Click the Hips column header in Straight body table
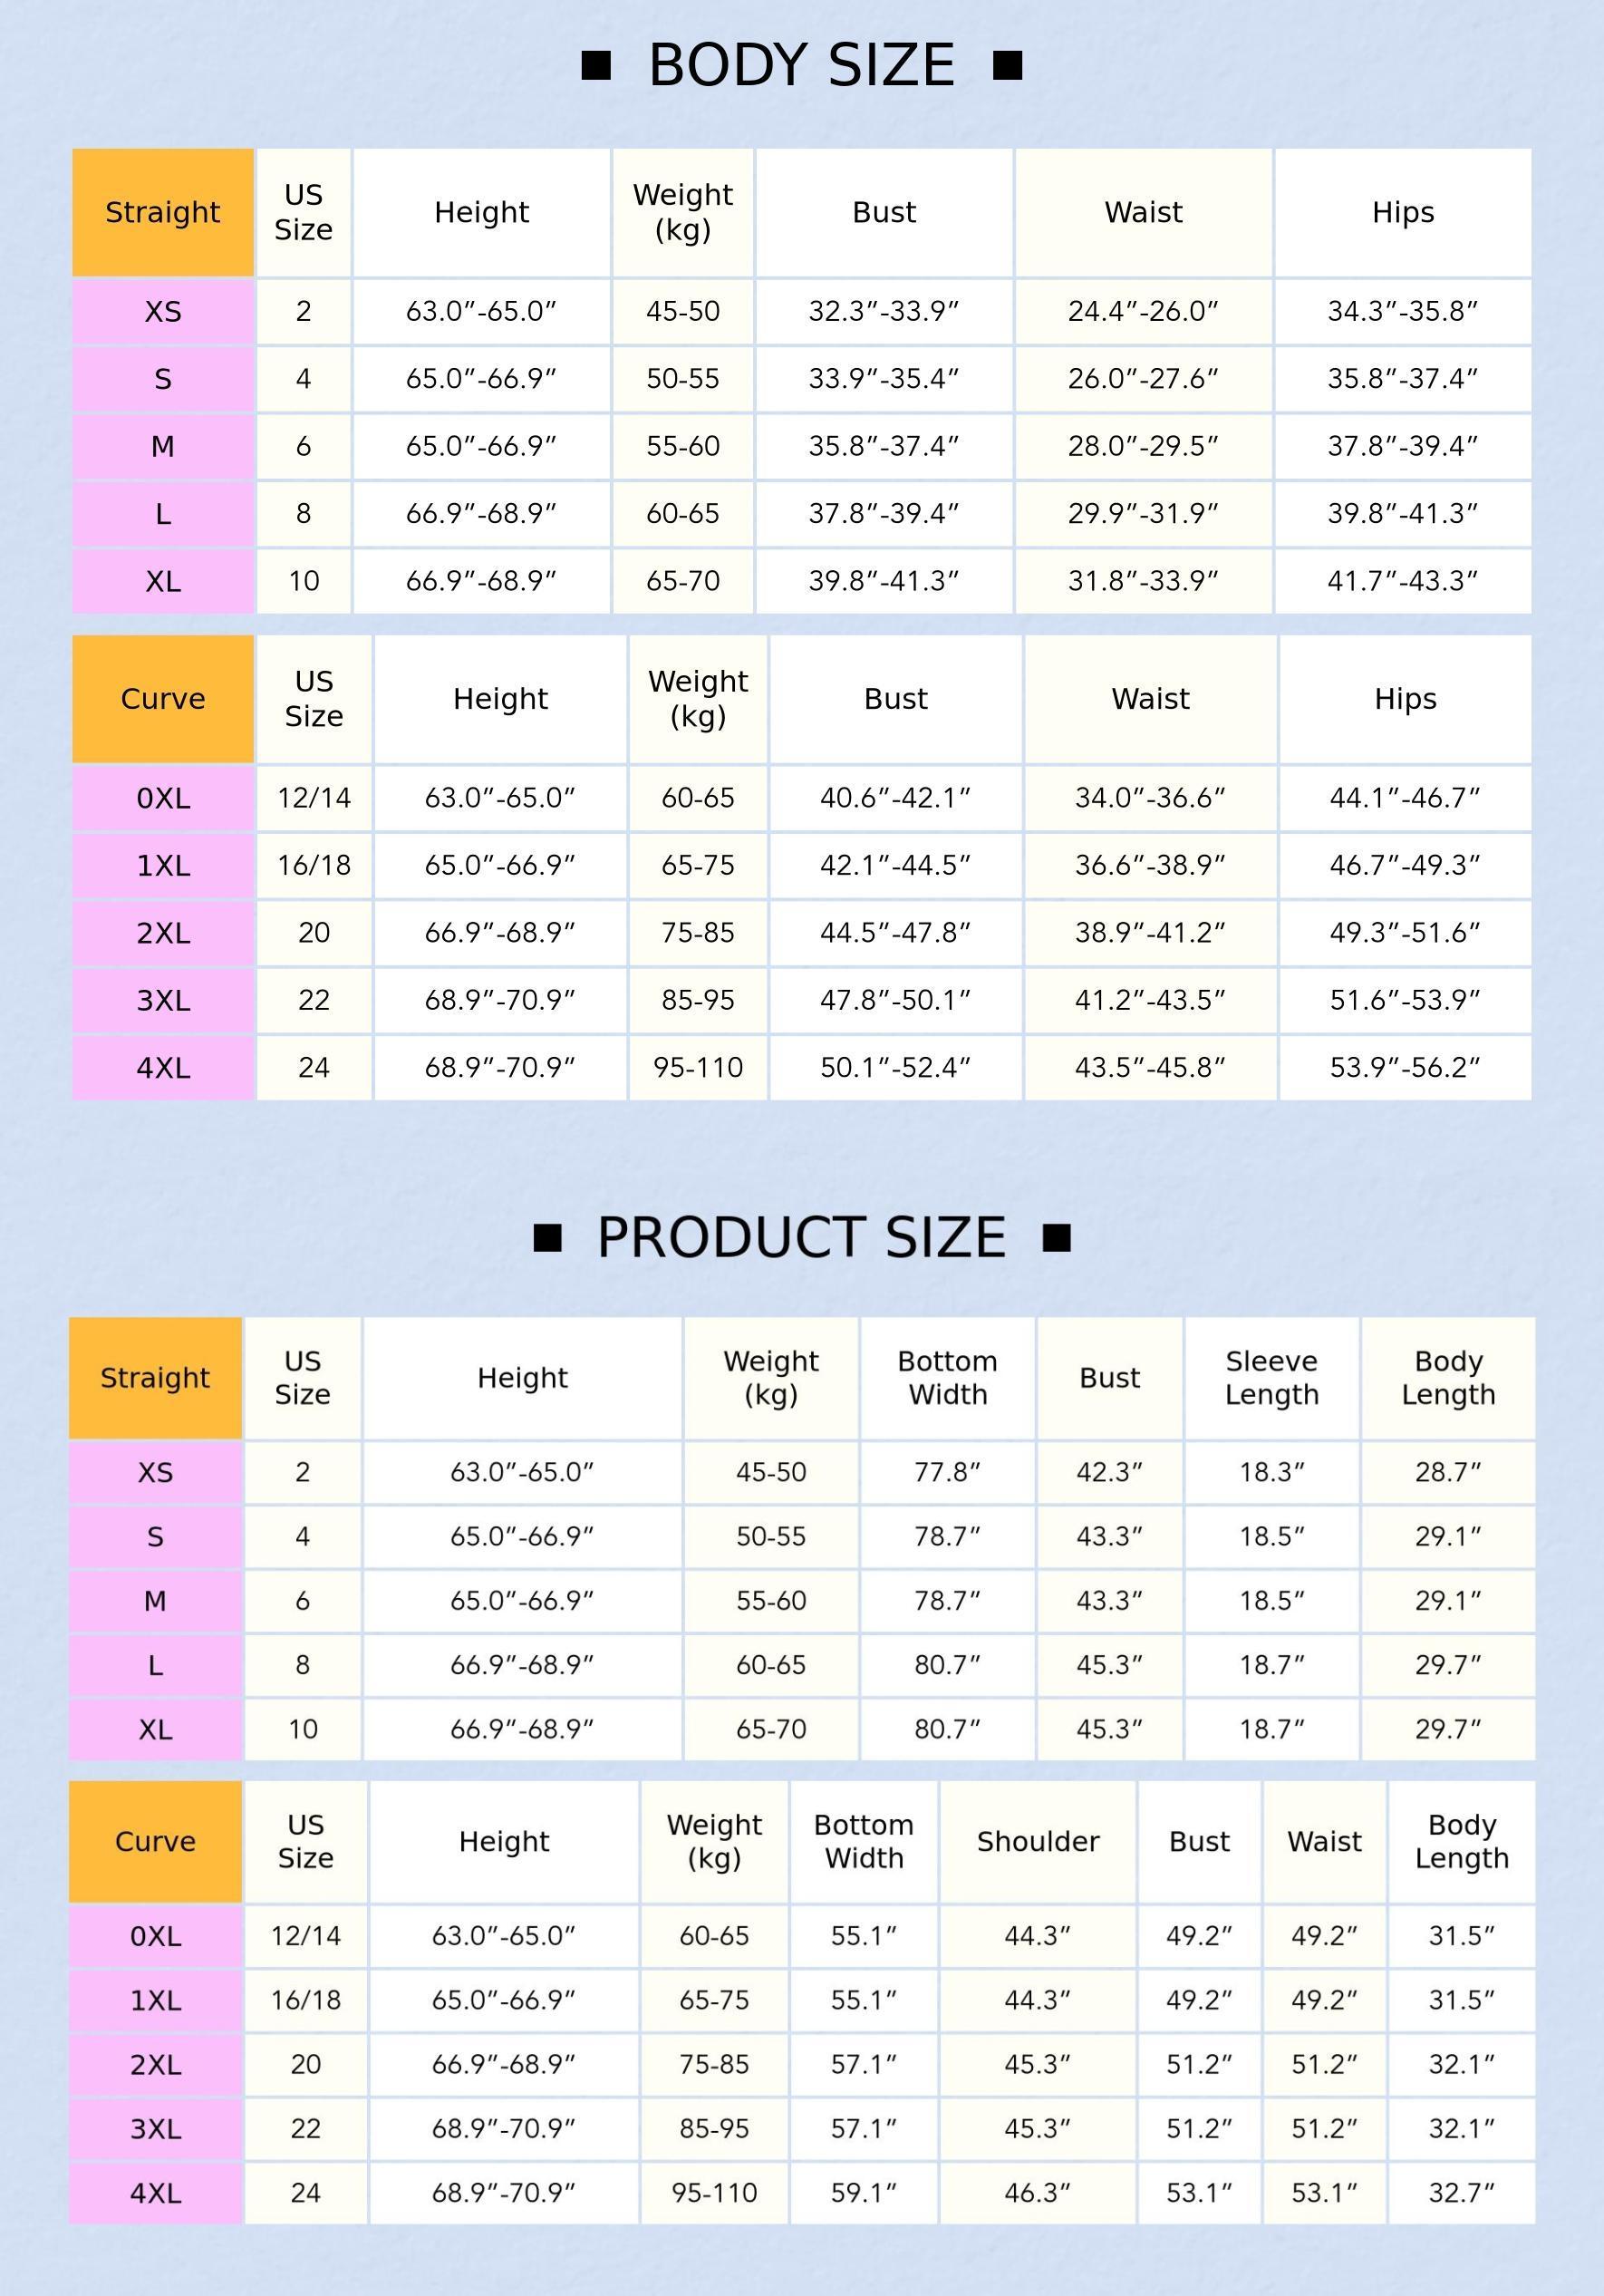The height and width of the screenshot is (2296, 1604). point(1403,212)
